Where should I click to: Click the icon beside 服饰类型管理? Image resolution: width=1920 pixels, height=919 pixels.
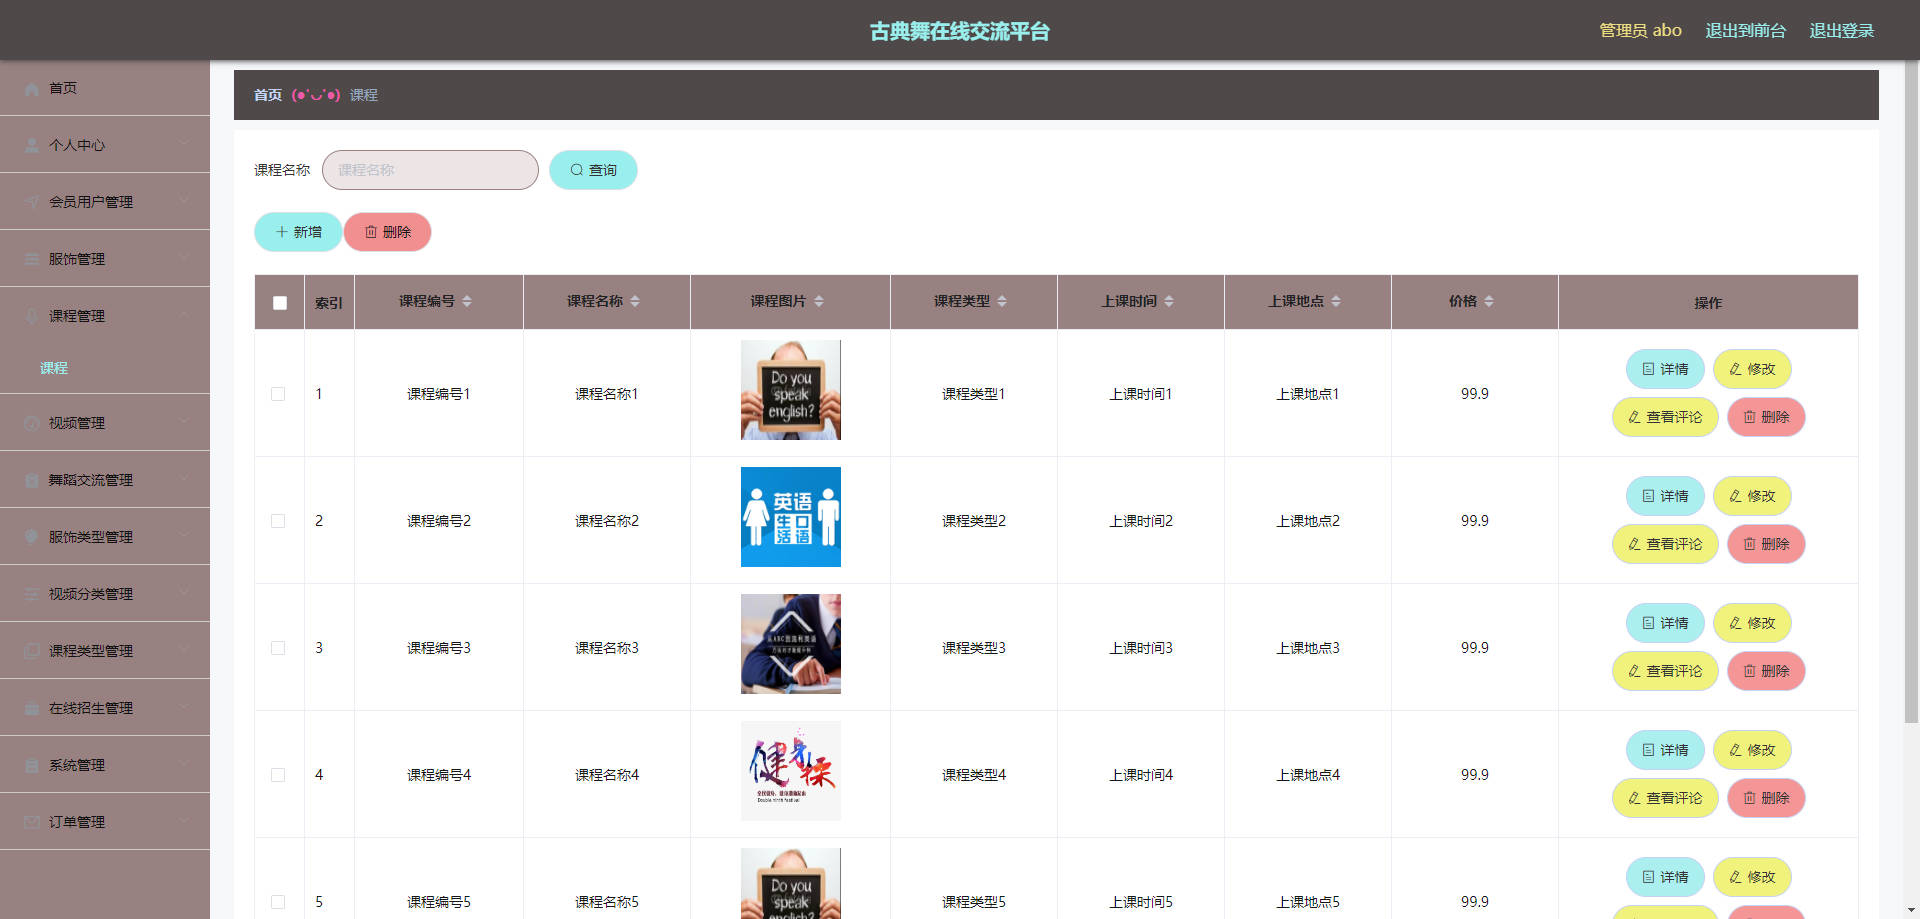(32, 538)
